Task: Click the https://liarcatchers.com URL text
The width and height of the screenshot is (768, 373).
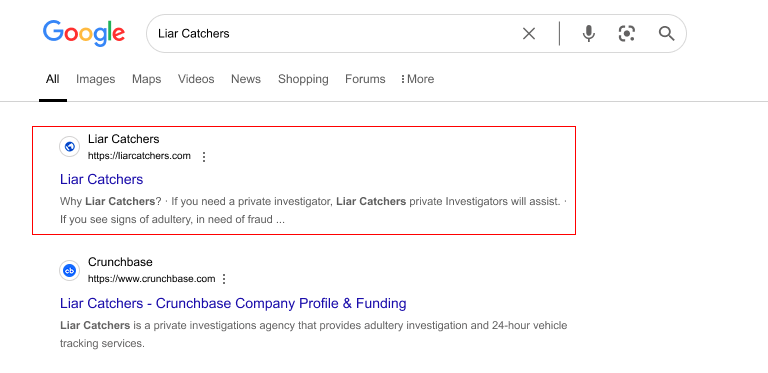Action: click(x=139, y=156)
